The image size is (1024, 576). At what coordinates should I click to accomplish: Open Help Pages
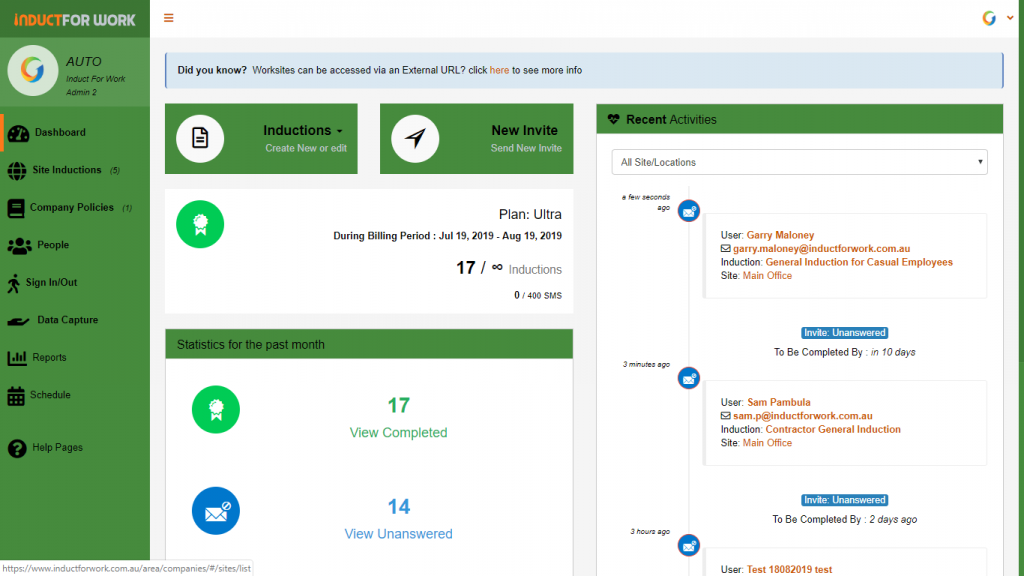[57, 447]
